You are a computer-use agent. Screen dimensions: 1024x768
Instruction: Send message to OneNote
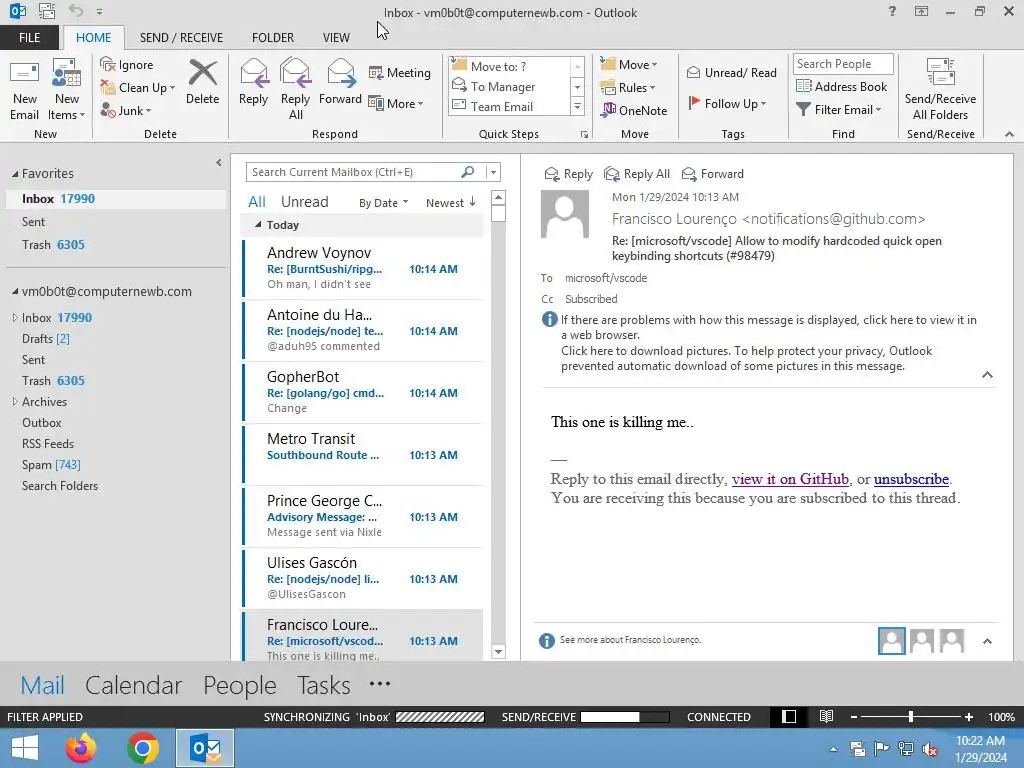[x=634, y=110]
